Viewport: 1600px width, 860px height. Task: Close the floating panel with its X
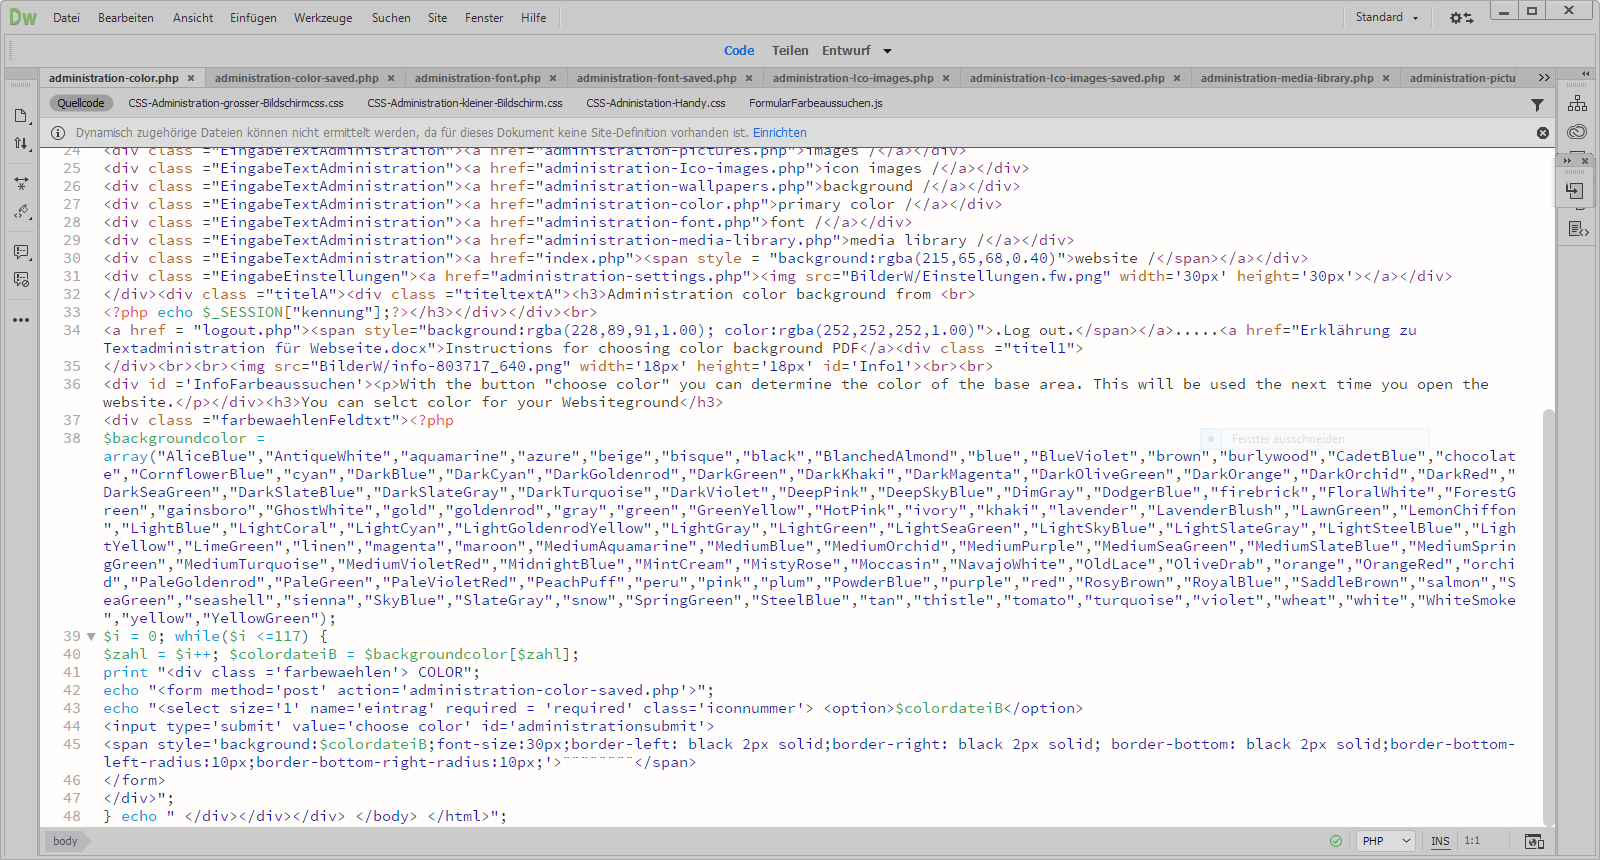coord(1584,160)
